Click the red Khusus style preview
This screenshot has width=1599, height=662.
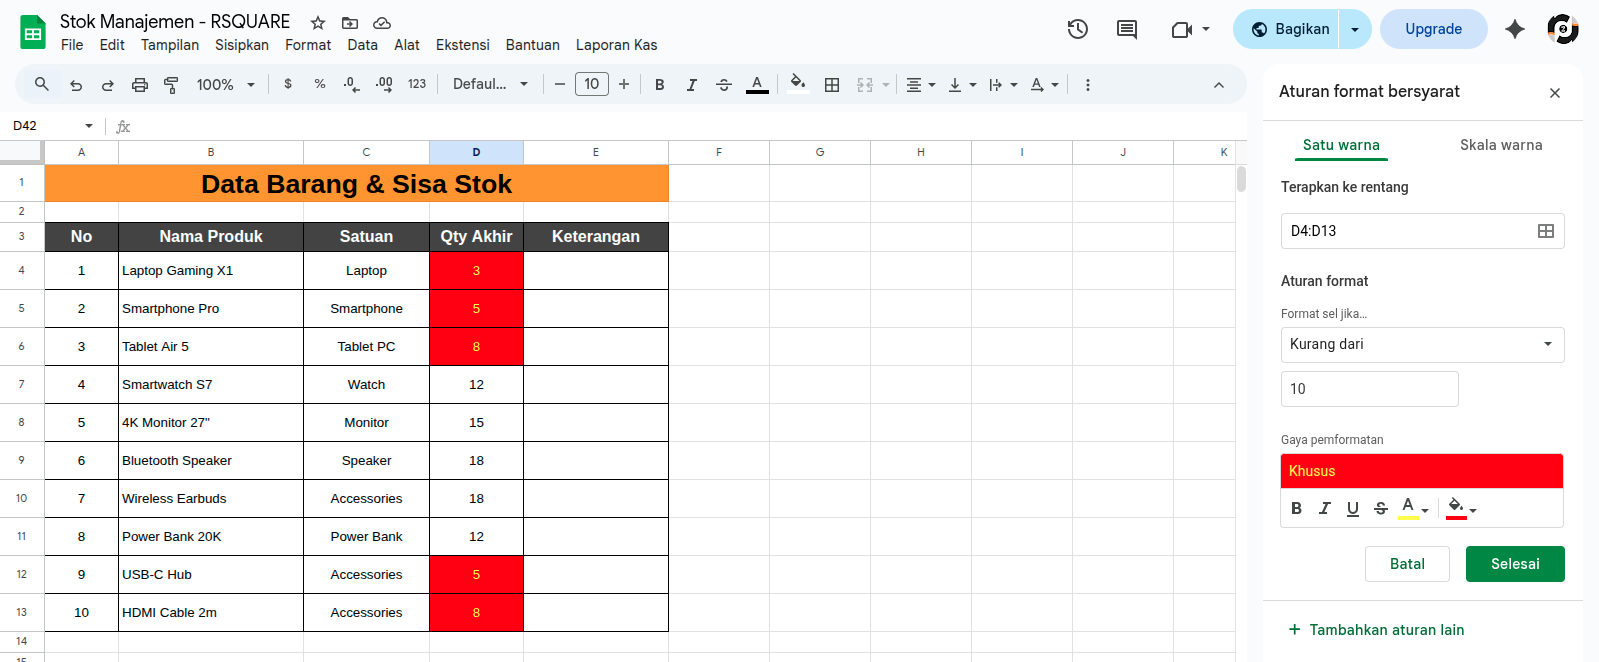point(1421,471)
